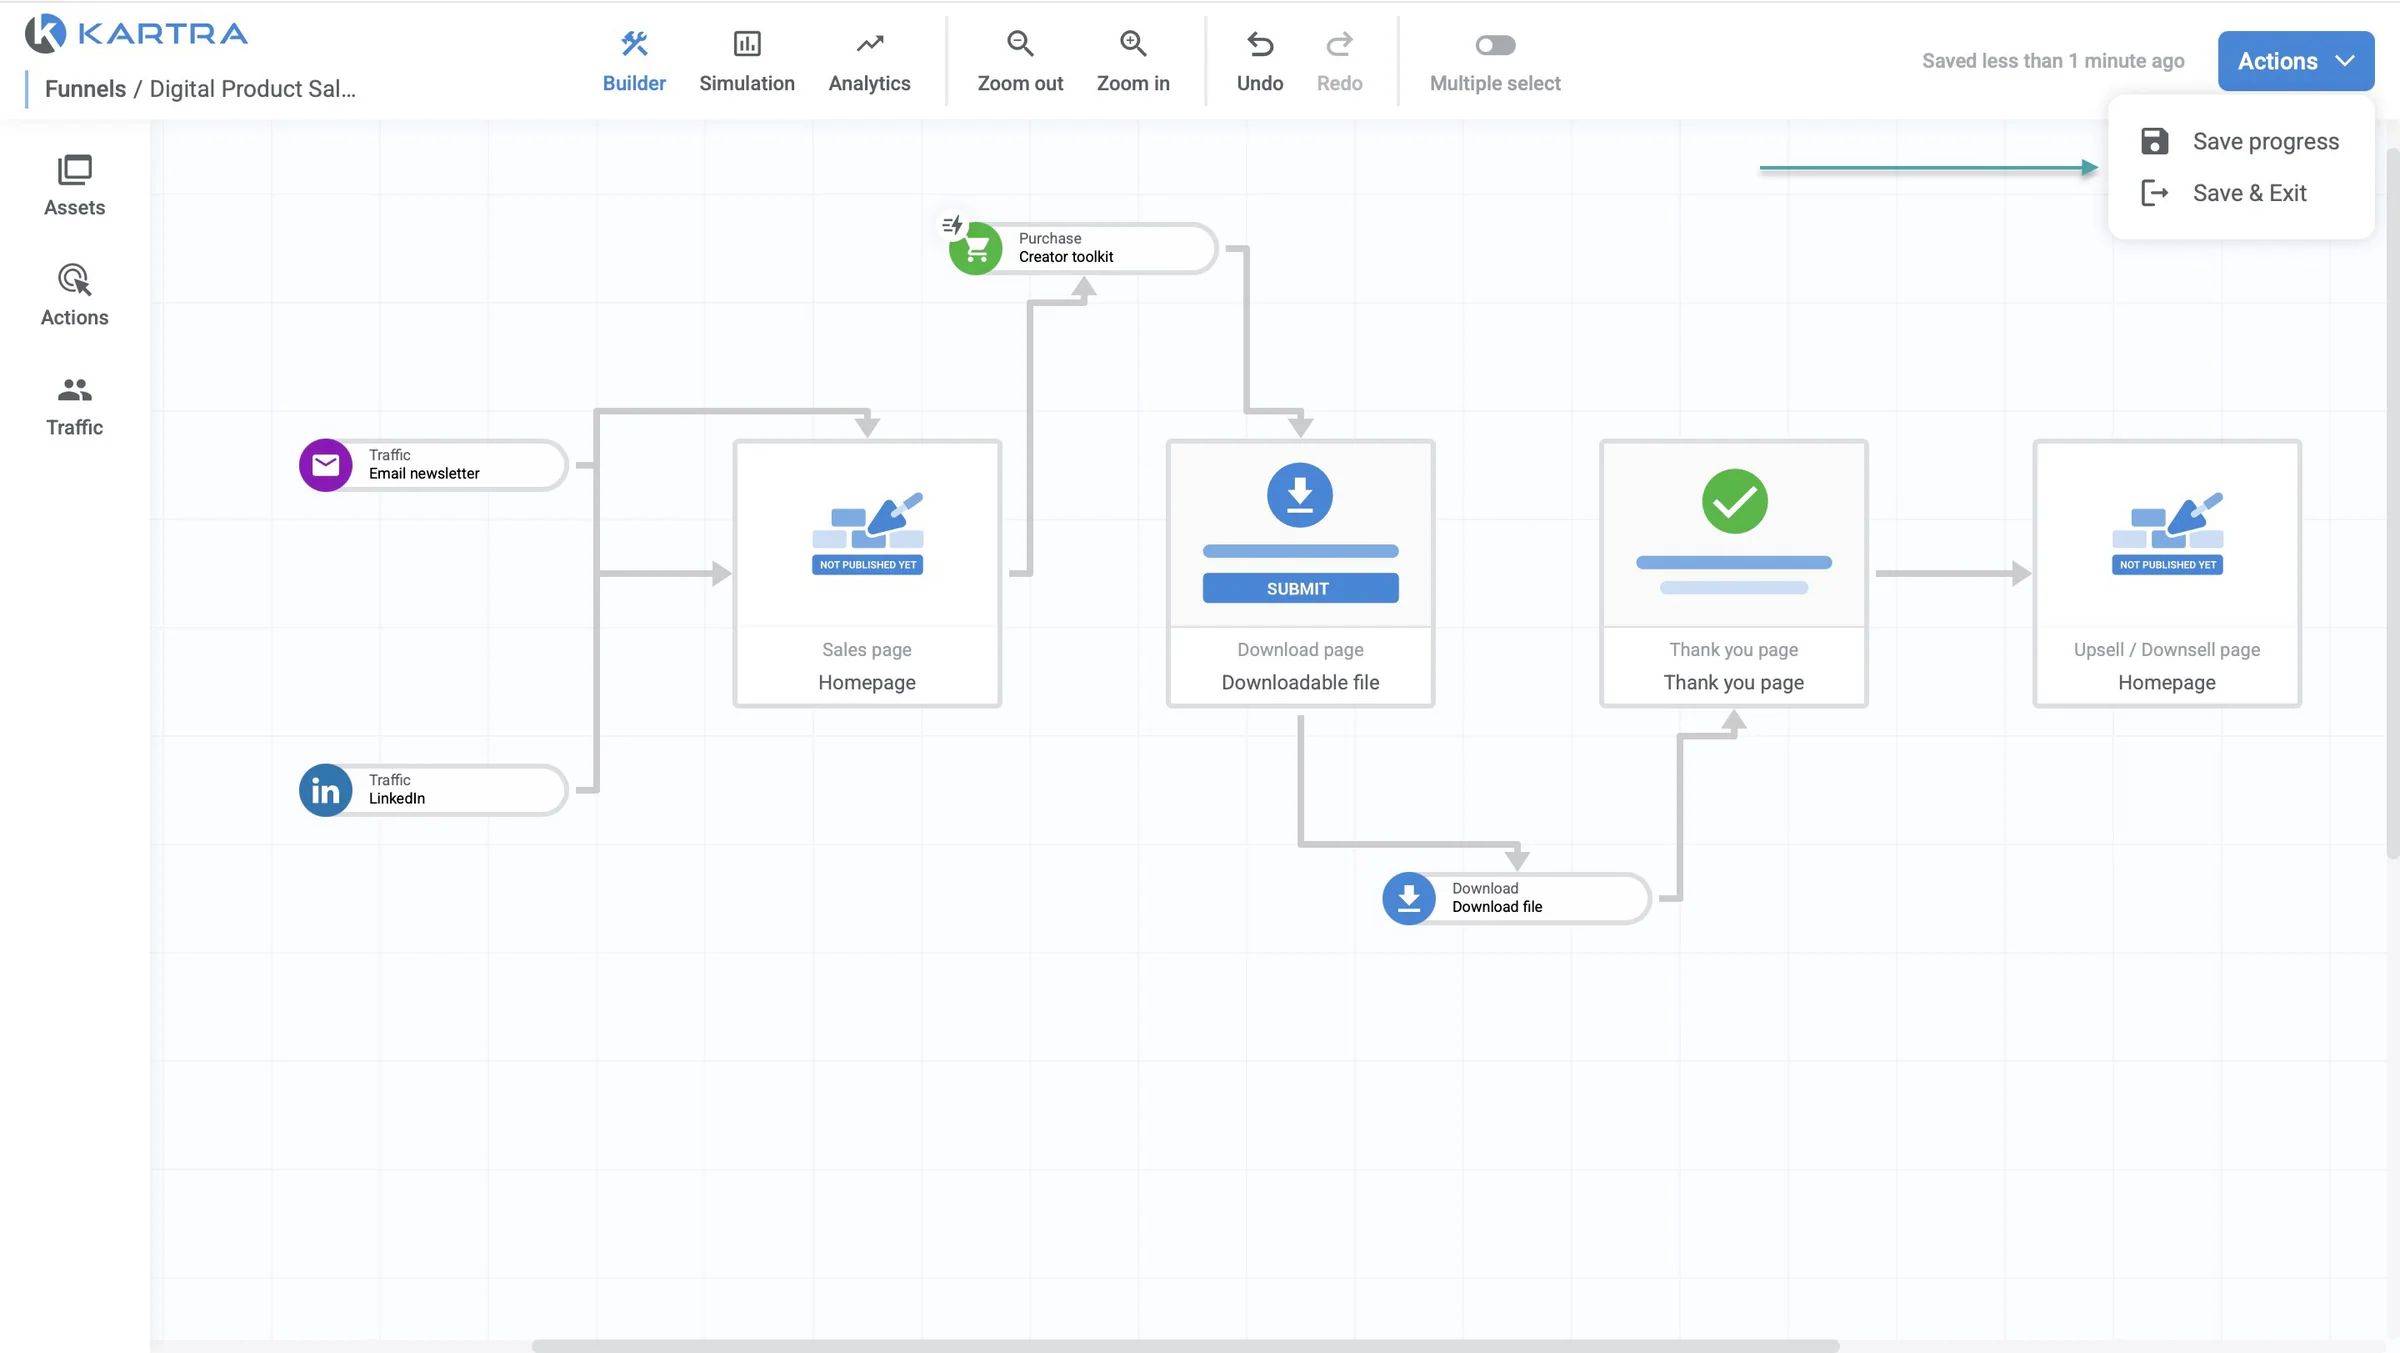Click NOT PUBLISHED YET badge on Upsell page
Viewport: 2400px width, 1353px height.
tap(2167, 565)
